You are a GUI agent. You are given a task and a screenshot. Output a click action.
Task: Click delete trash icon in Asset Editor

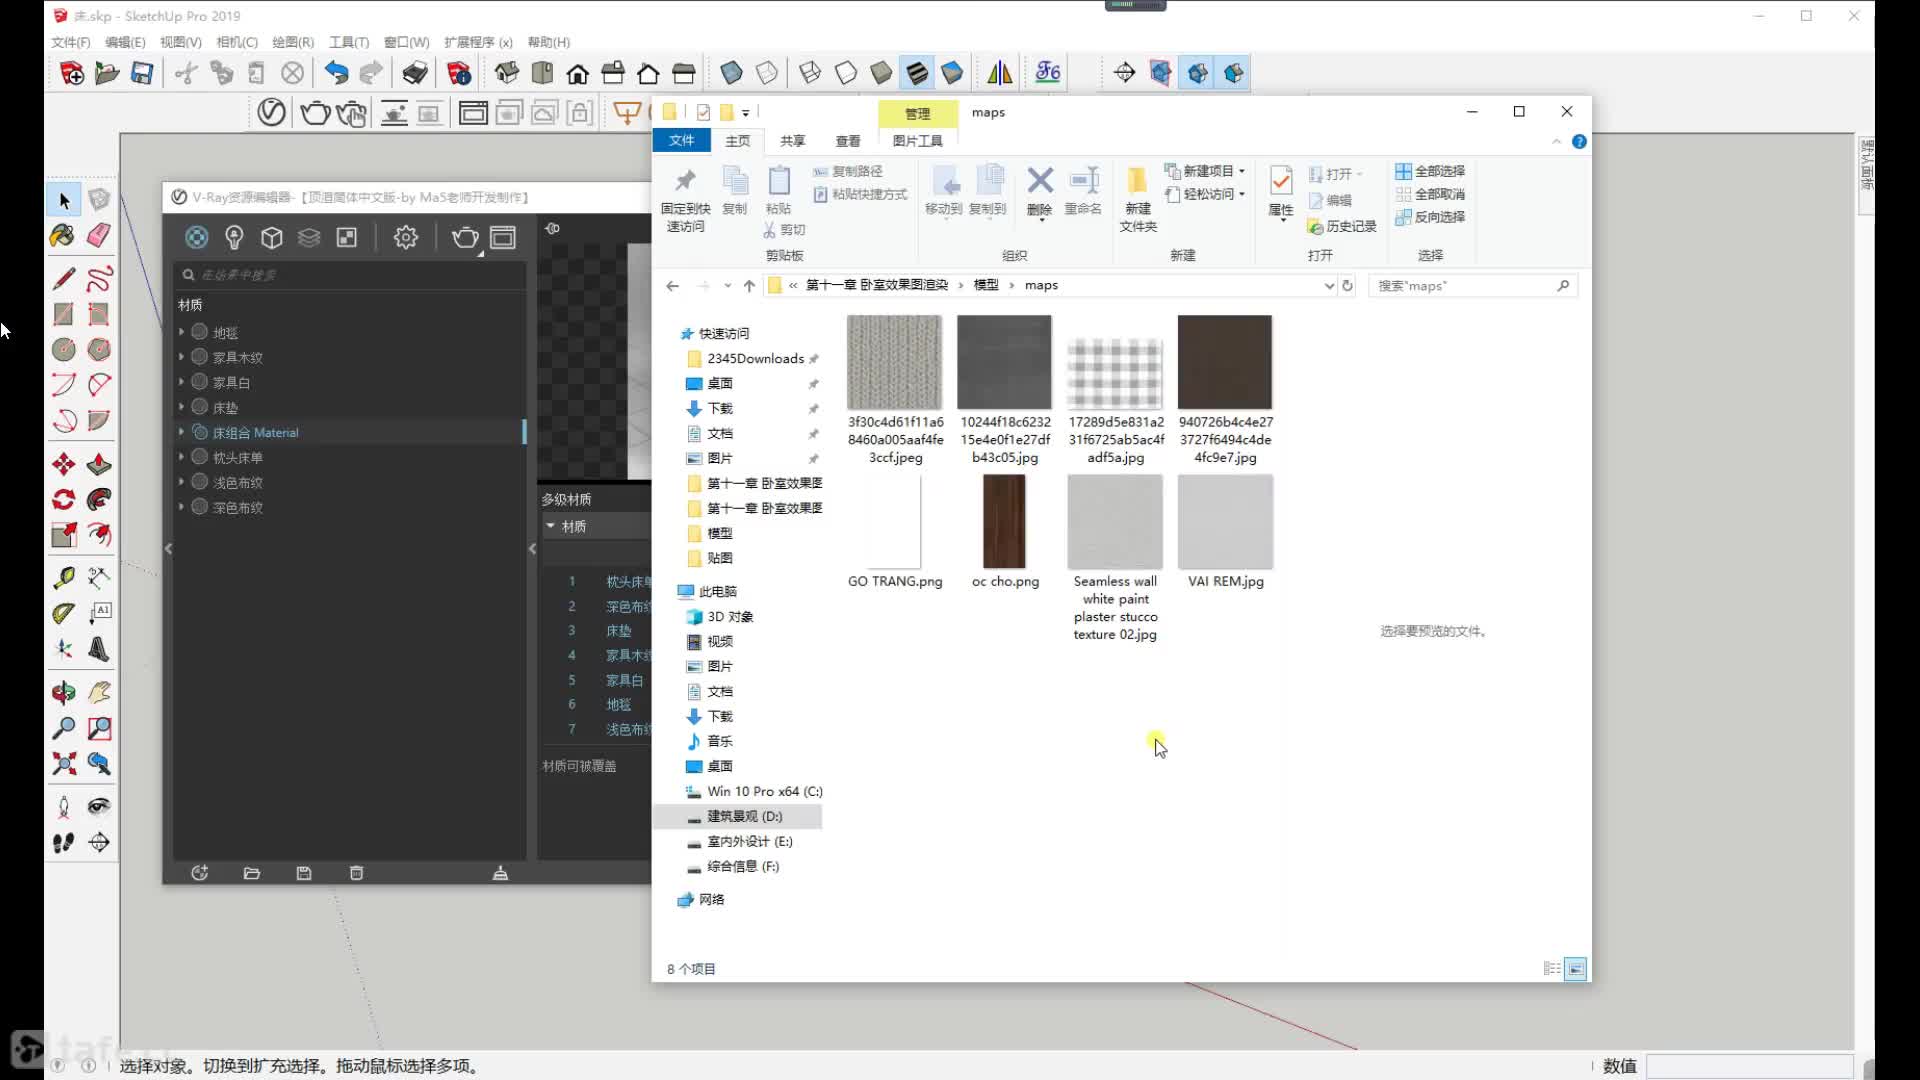click(356, 873)
